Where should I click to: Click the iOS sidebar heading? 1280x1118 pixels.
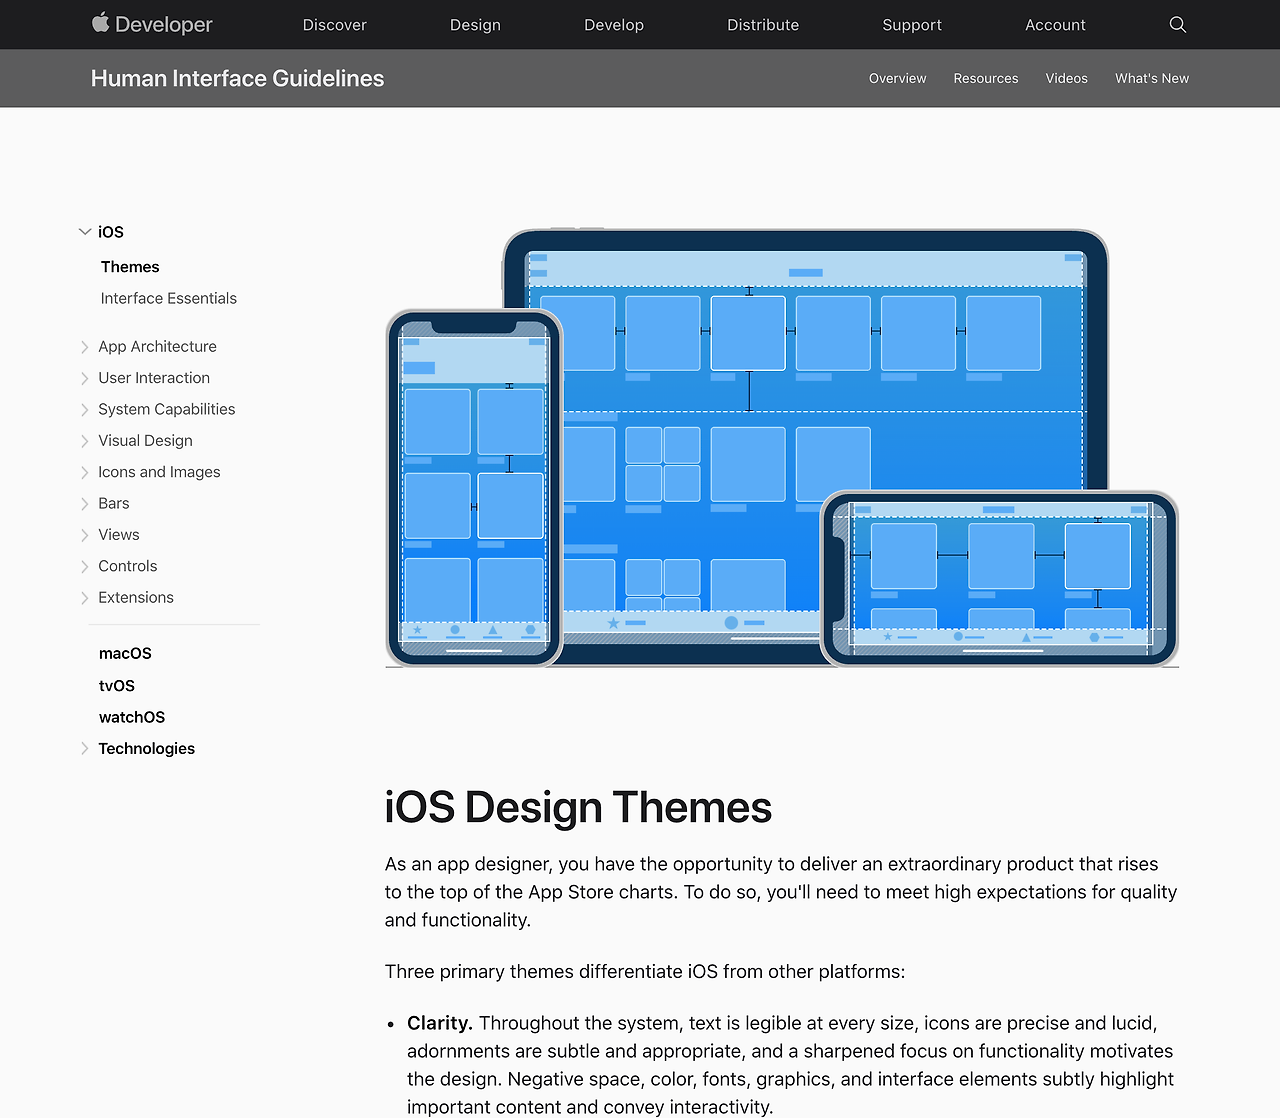click(111, 232)
